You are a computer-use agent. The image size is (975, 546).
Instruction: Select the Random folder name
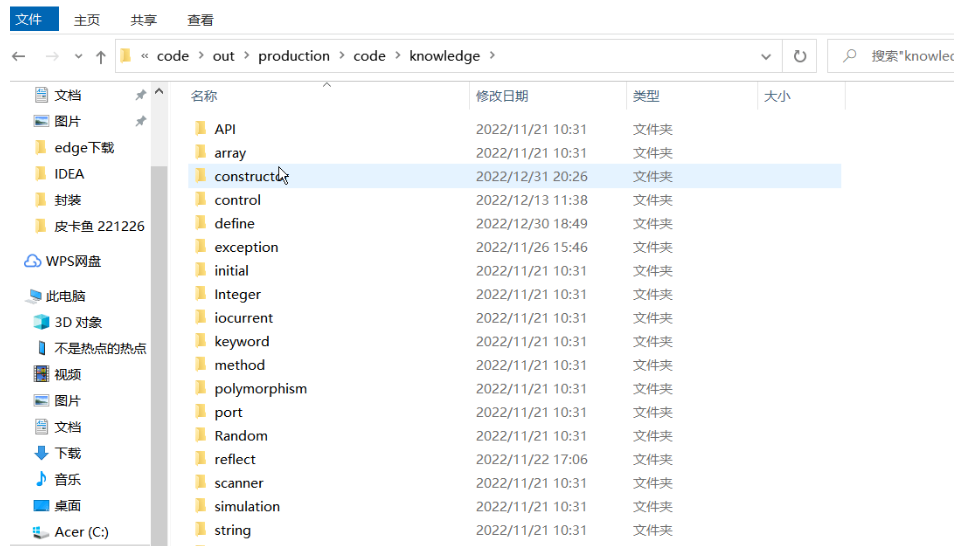[x=241, y=435]
